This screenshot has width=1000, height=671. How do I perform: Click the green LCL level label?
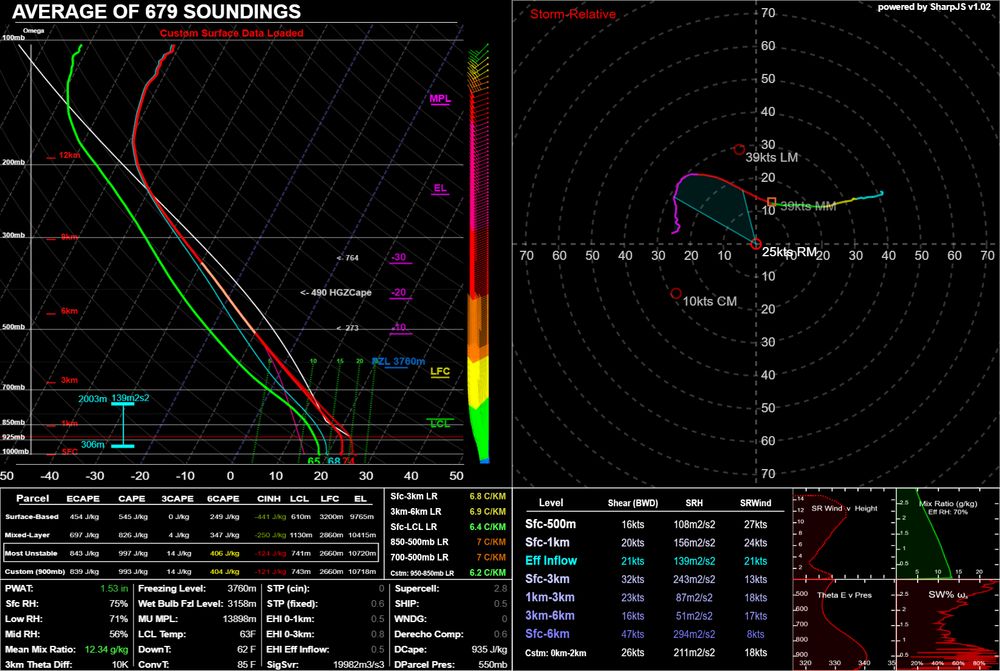440,424
